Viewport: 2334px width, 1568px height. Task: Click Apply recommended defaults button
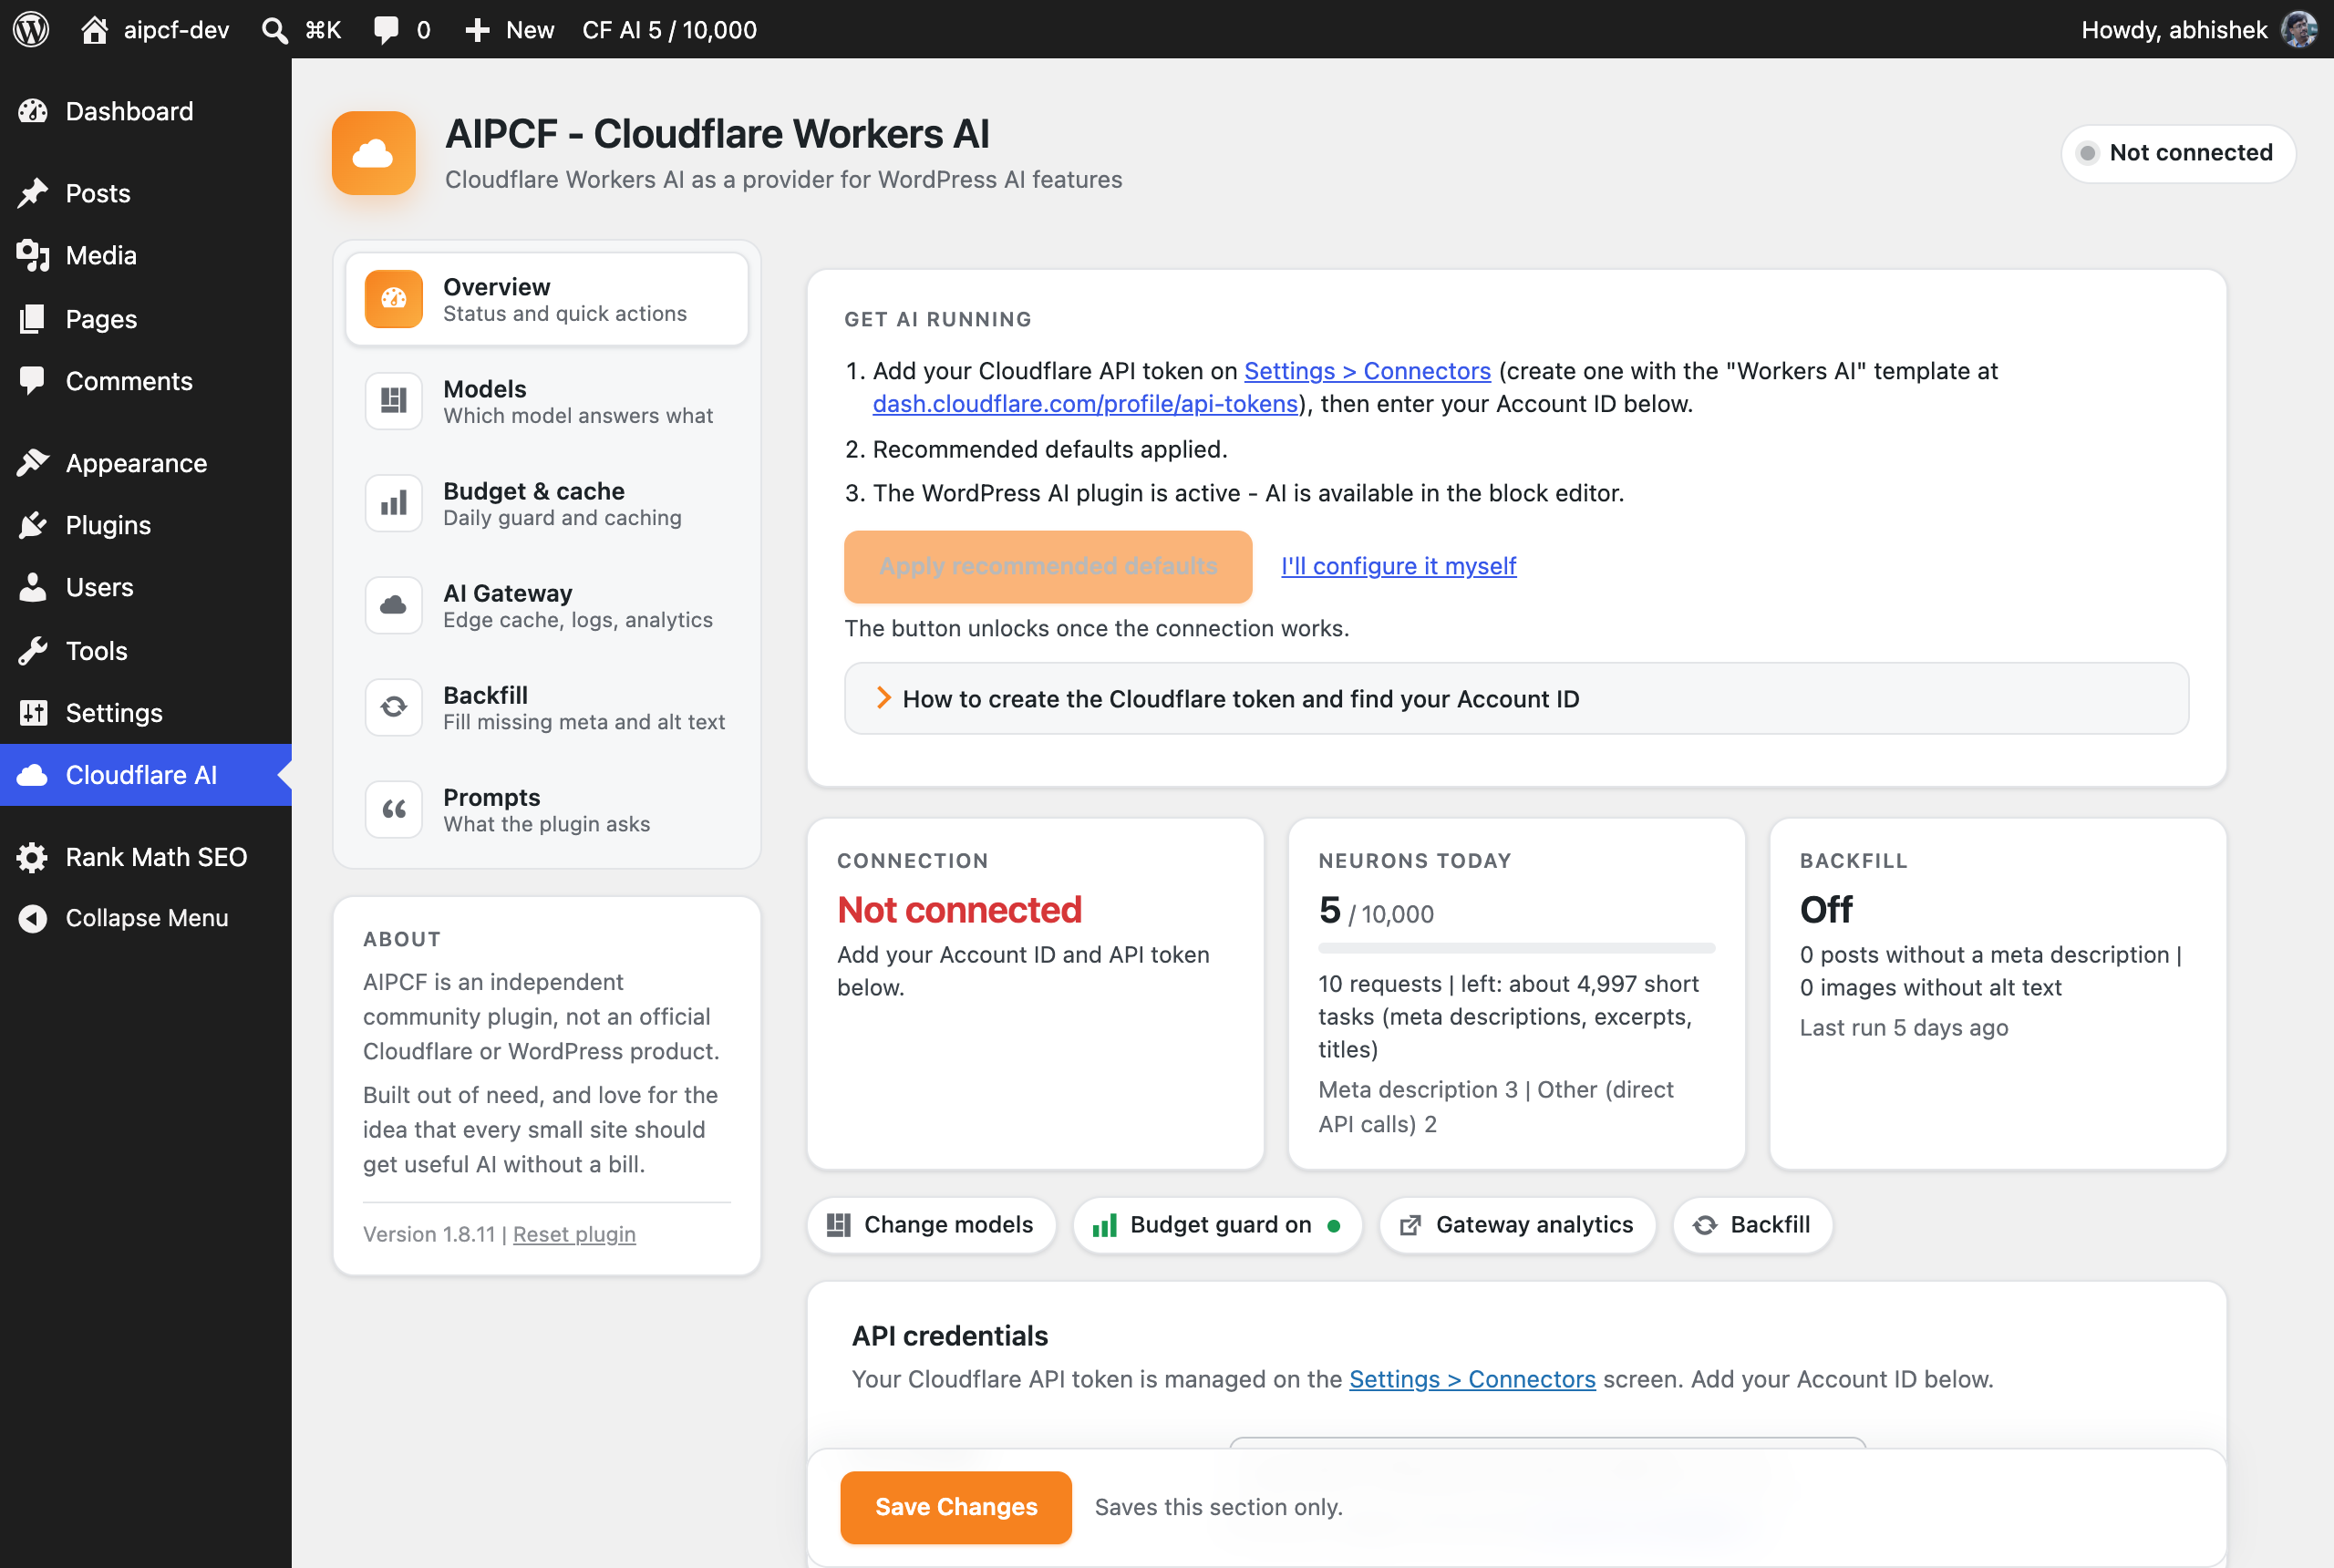coord(1048,566)
